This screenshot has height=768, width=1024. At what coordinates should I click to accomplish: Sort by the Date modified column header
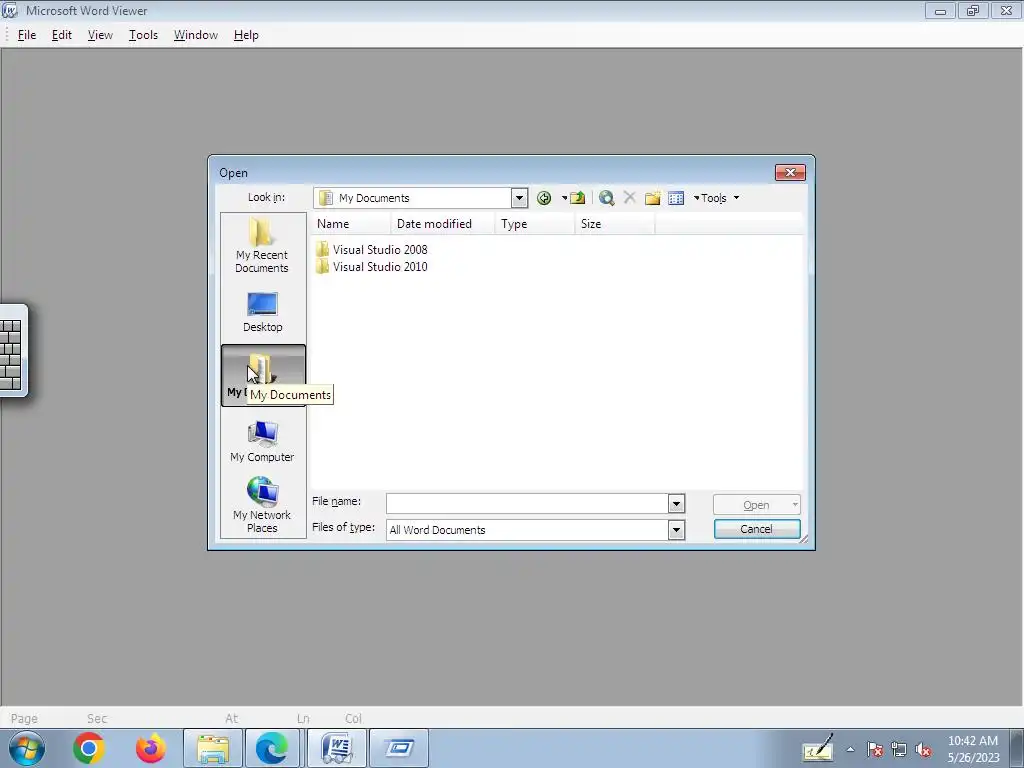click(x=443, y=224)
